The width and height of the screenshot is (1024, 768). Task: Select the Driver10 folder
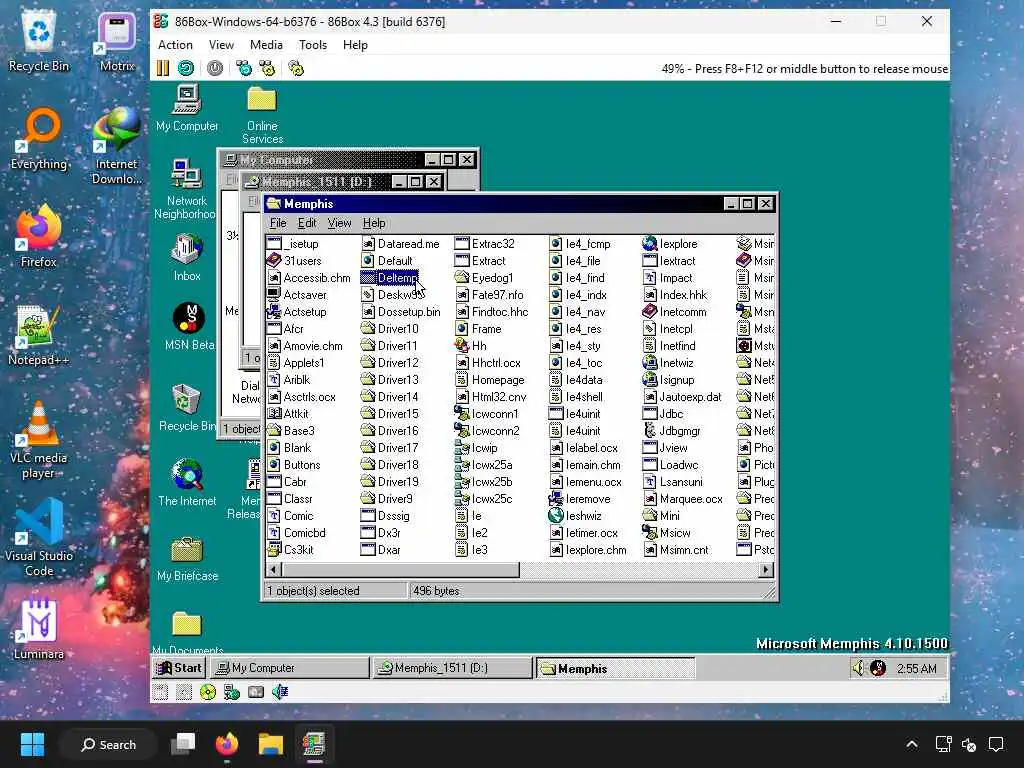[390, 328]
